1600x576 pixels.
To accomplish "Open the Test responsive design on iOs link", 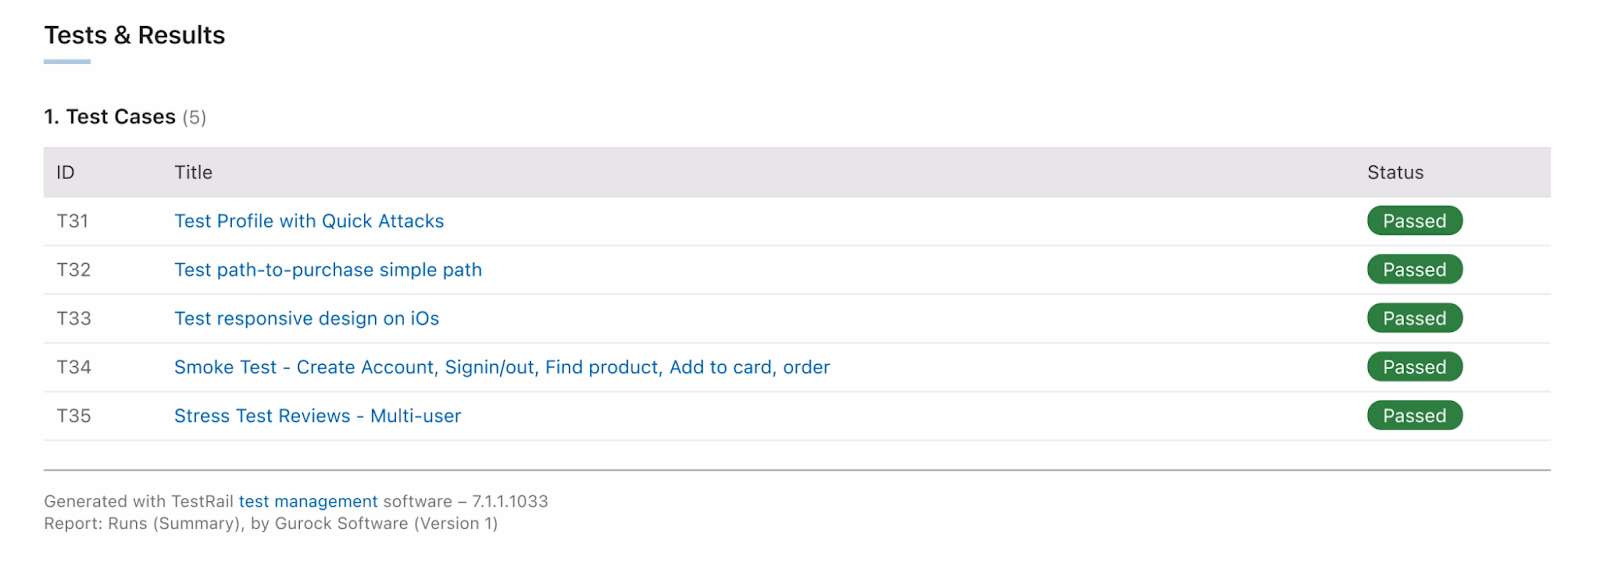I will [306, 318].
